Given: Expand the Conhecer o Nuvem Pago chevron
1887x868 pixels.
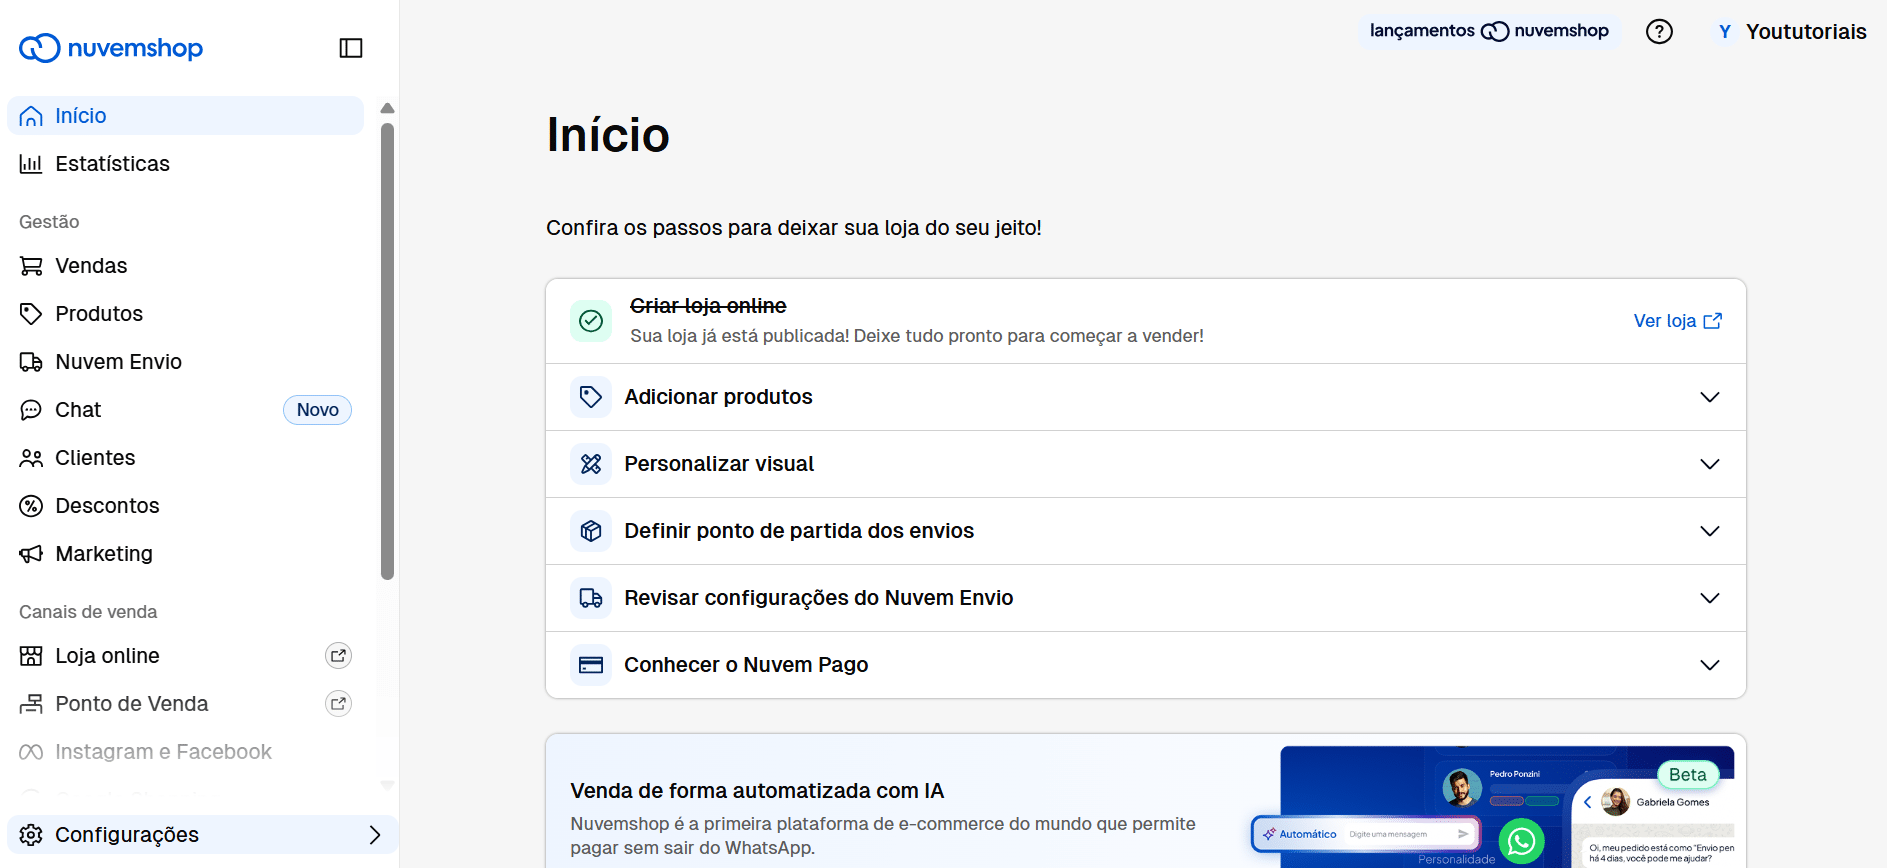Looking at the screenshot, I should click(1710, 665).
